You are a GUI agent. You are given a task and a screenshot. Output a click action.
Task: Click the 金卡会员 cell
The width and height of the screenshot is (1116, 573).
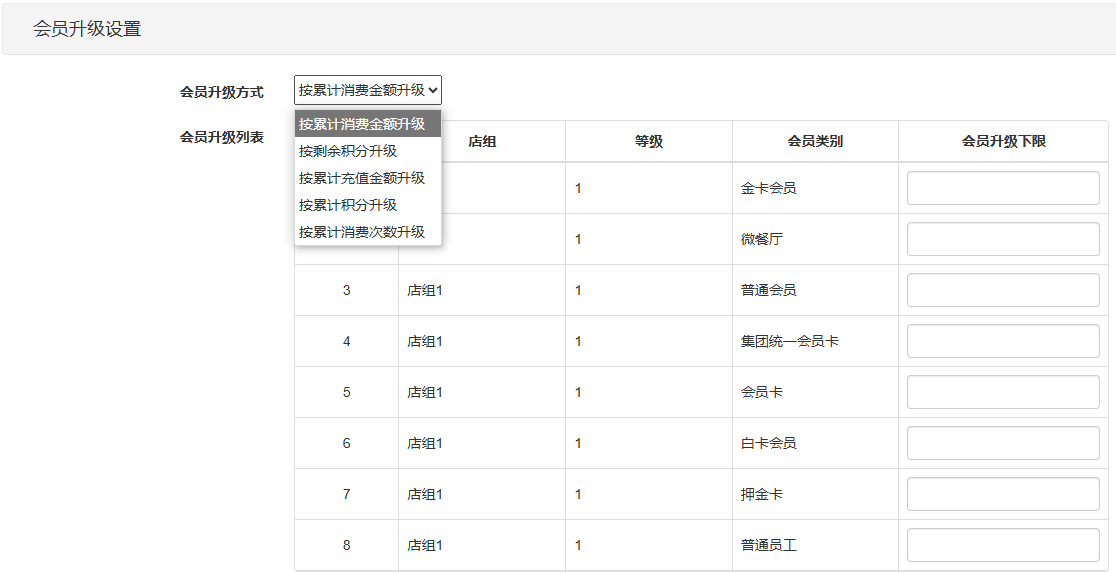(815, 188)
